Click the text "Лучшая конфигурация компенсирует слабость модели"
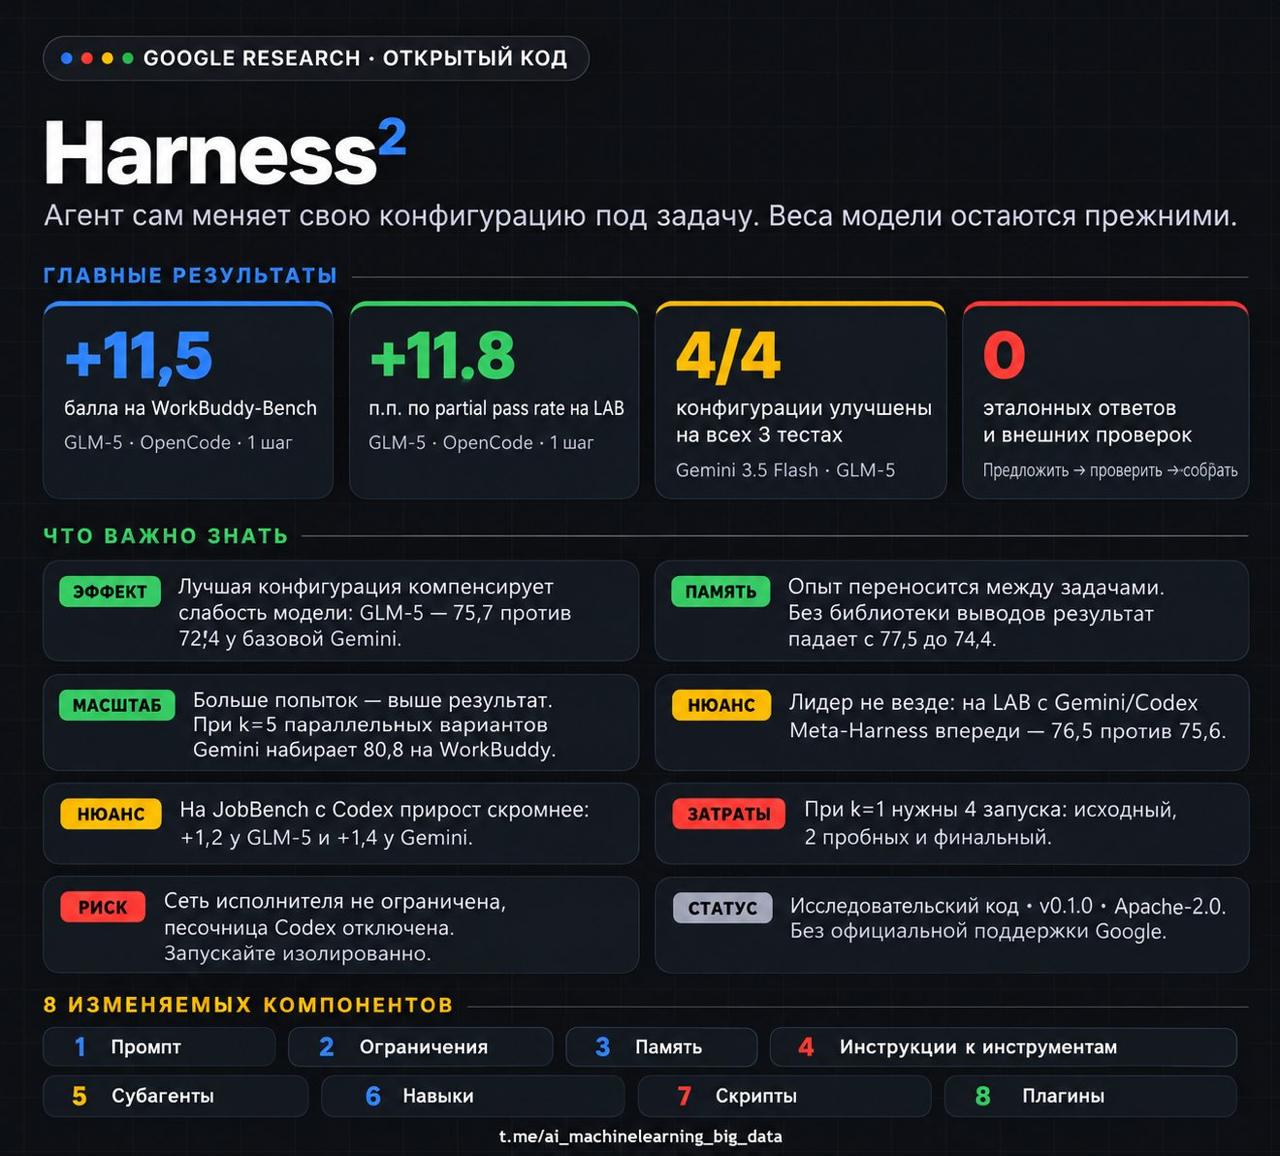The height and width of the screenshot is (1156, 1280). [366, 600]
